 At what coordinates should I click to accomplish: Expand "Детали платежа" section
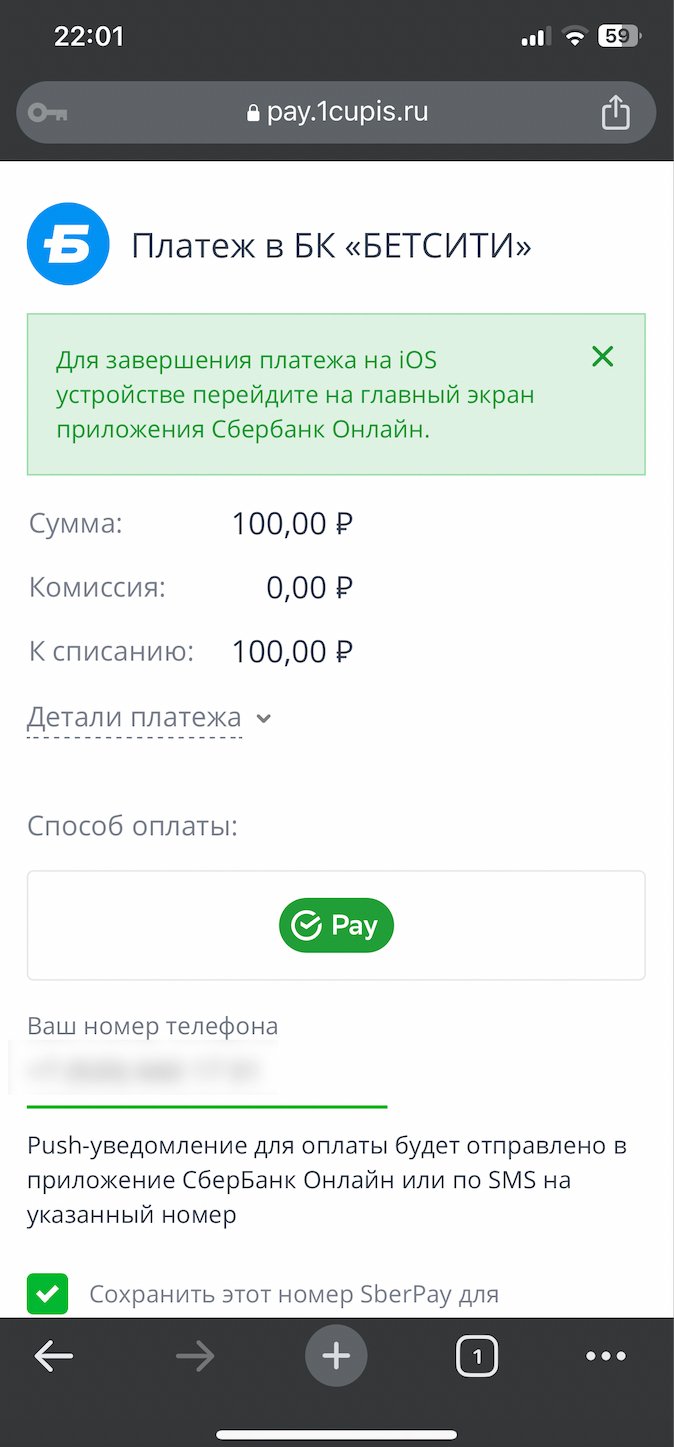[134, 718]
